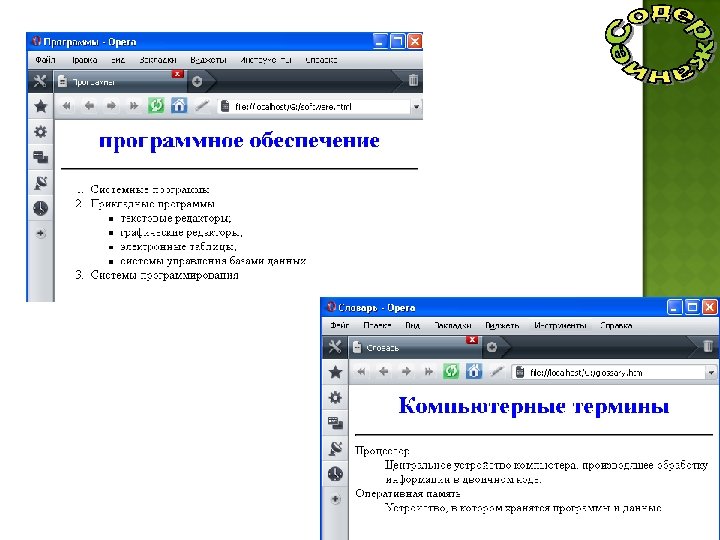Click address field with glossary.htm

point(609,372)
